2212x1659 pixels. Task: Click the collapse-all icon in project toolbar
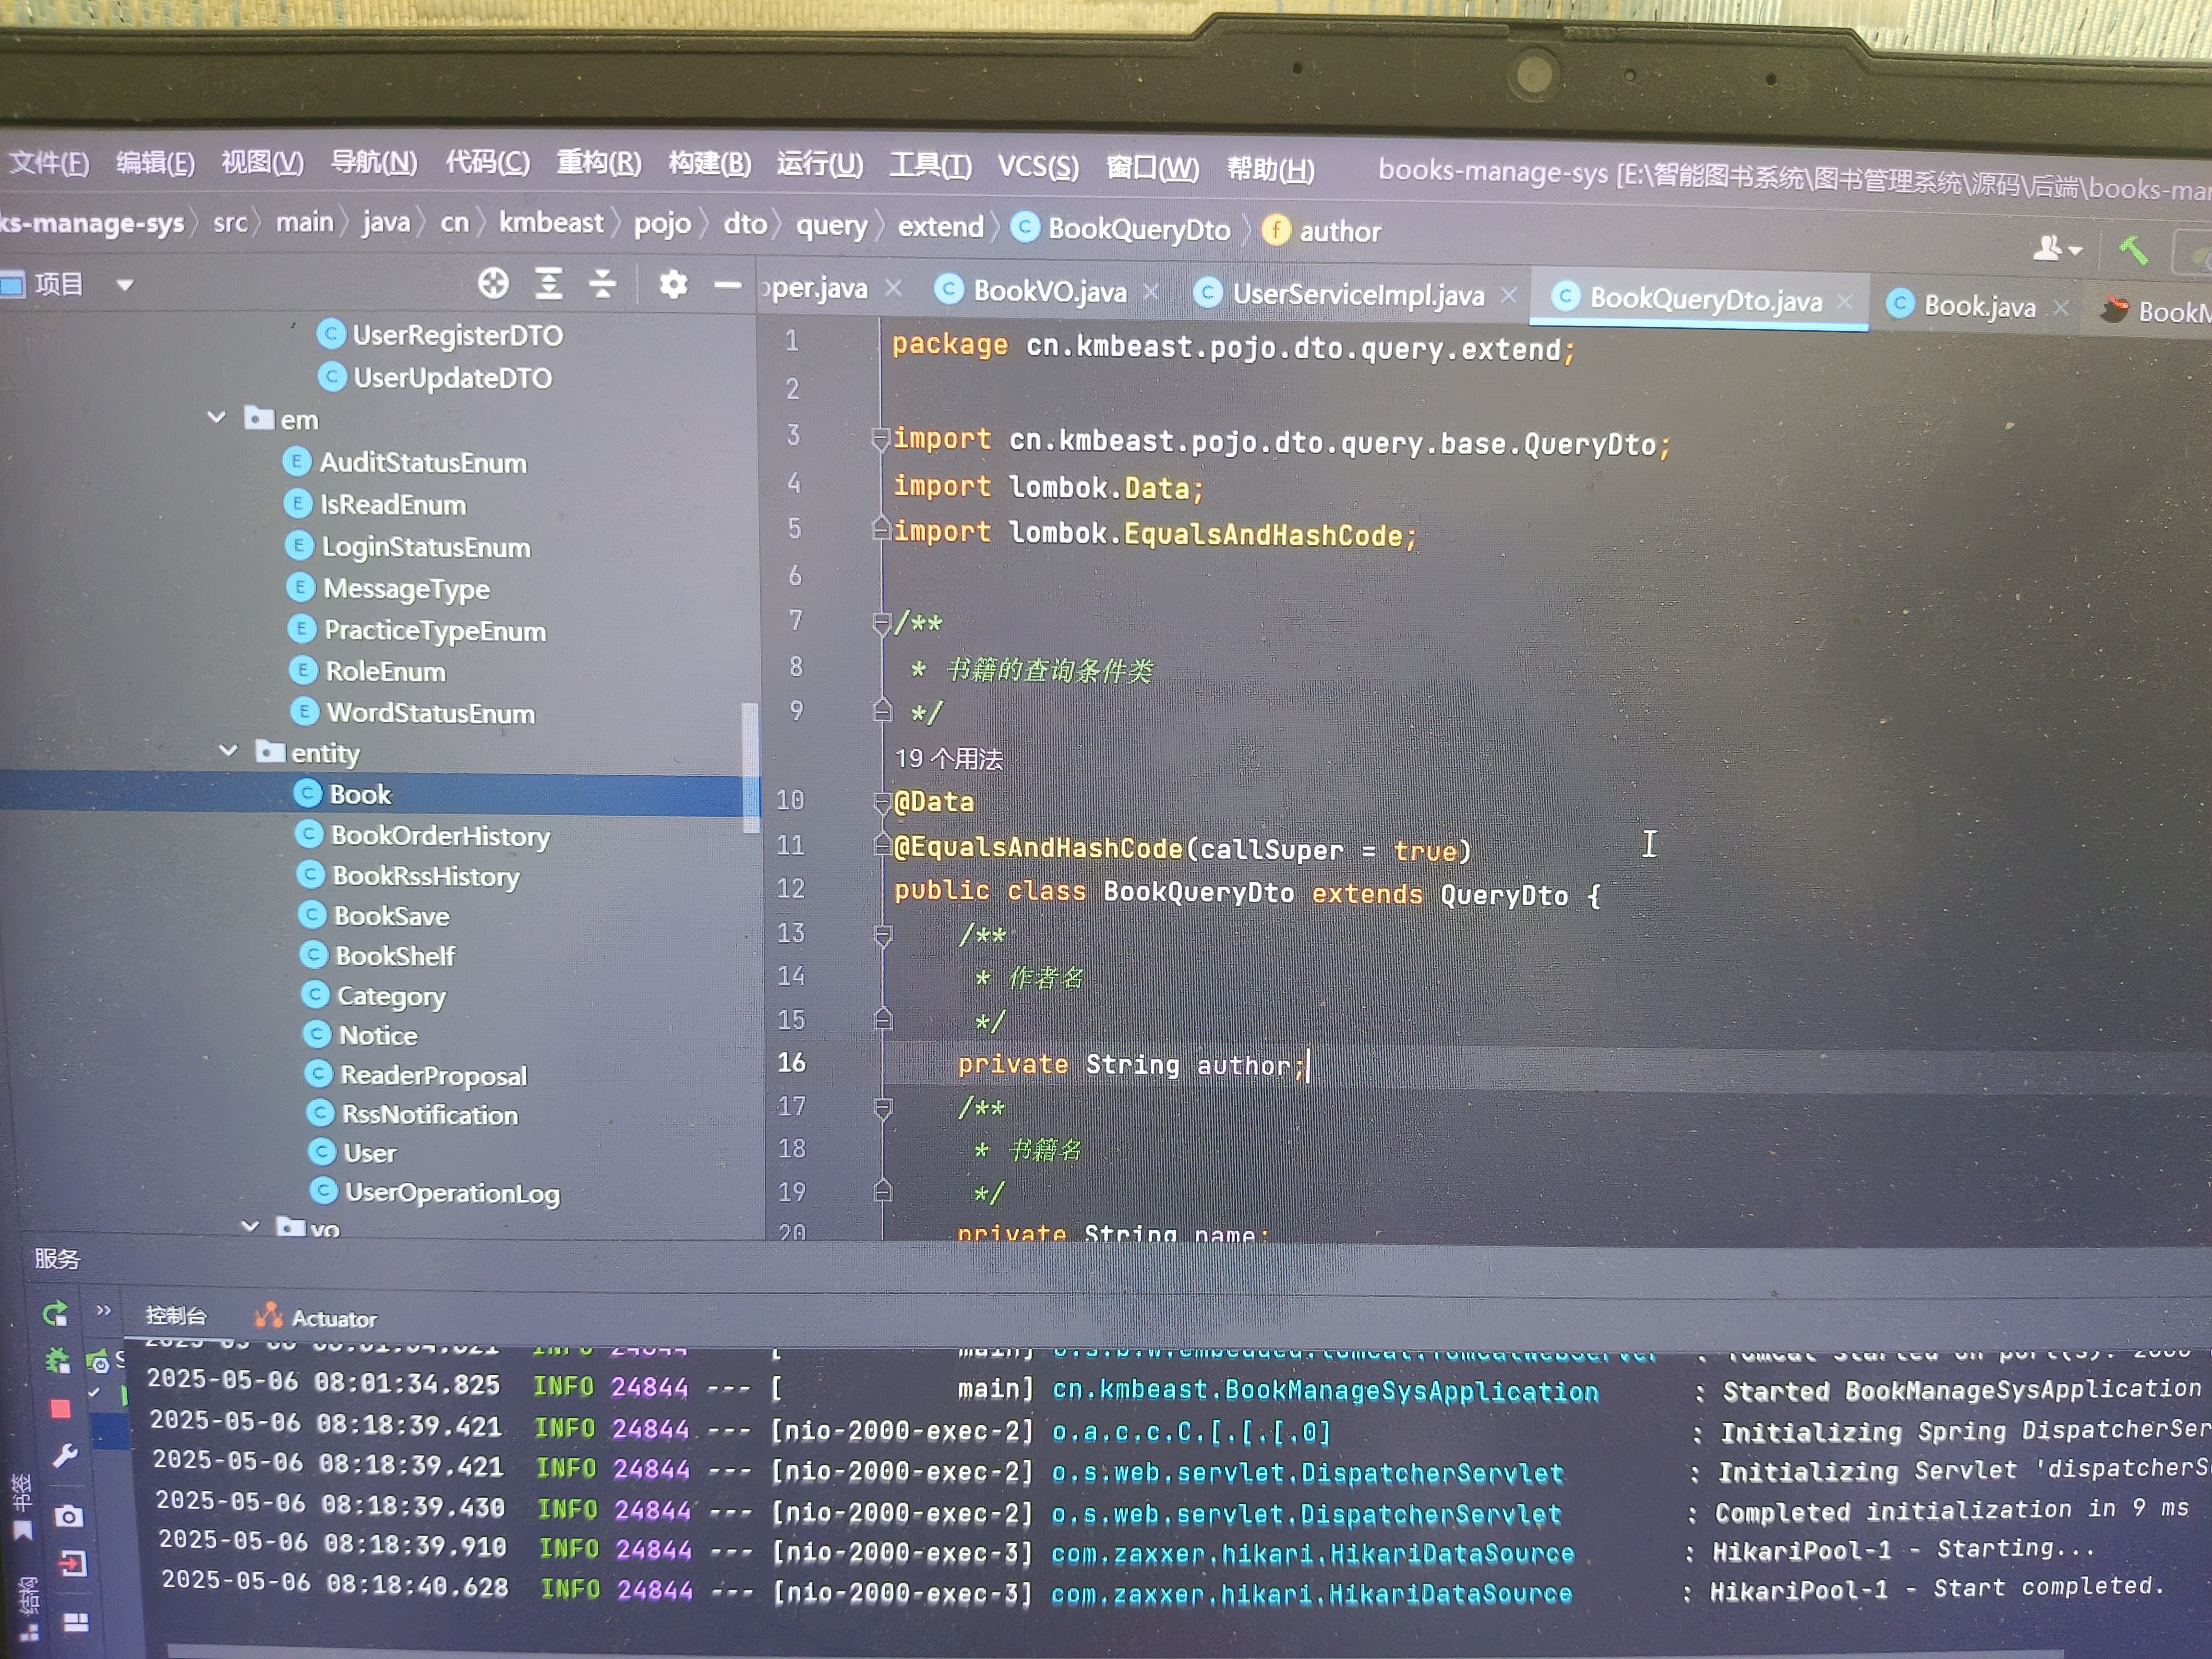pos(602,285)
